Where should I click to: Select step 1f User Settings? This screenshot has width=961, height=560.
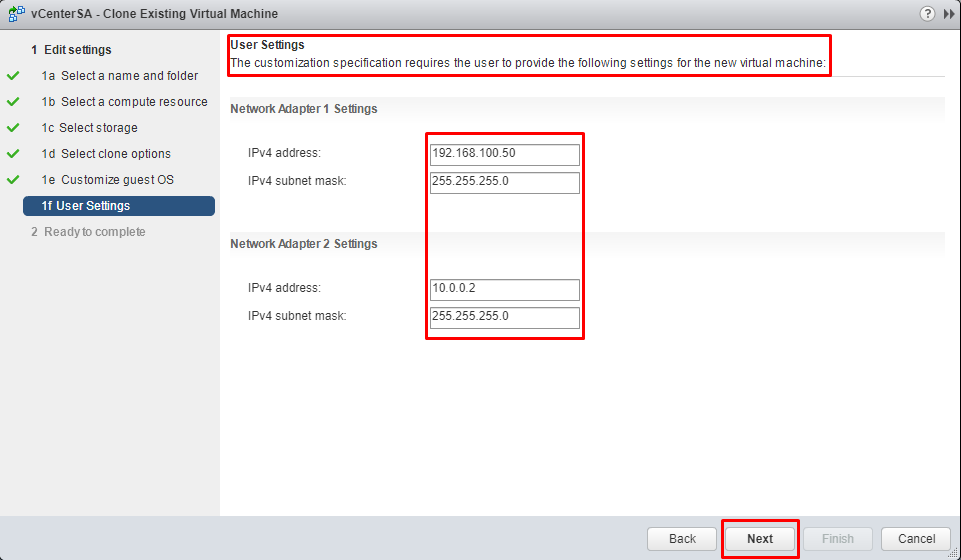pos(119,206)
